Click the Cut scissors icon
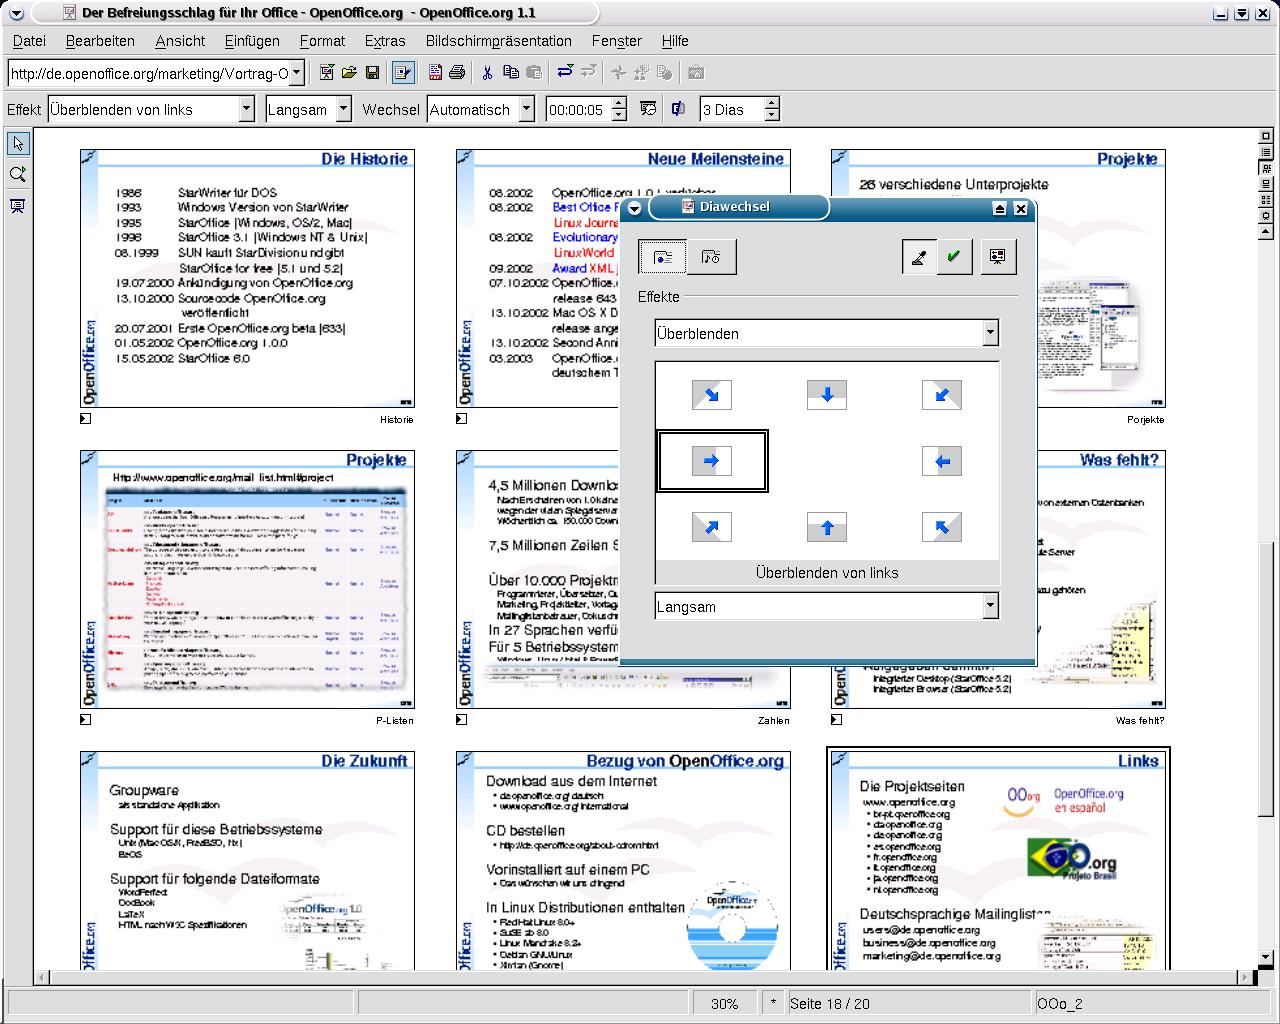The width and height of the screenshot is (1280, 1024). pyautogui.click(x=487, y=72)
